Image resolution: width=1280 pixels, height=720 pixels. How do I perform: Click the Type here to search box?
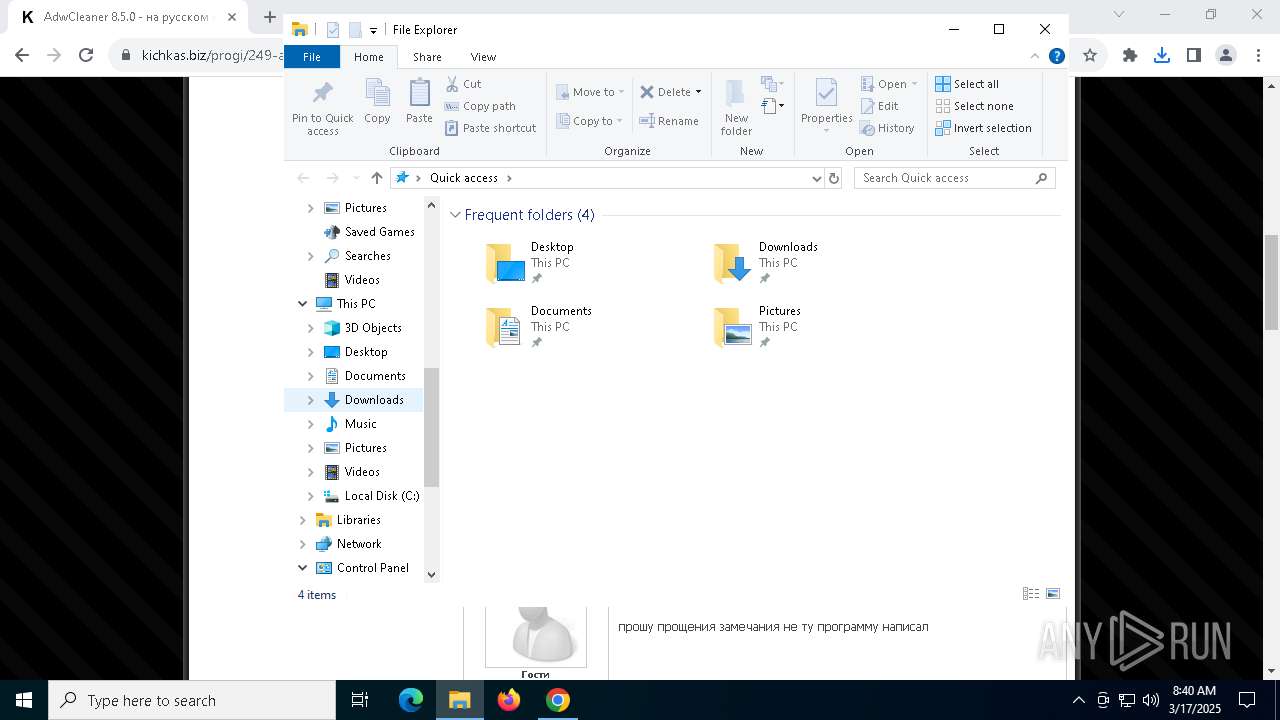[192, 700]
